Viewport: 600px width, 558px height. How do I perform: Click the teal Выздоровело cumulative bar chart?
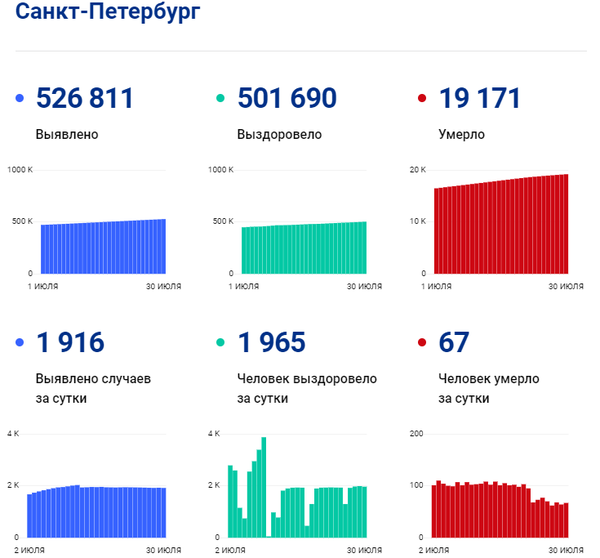pos(304,247)
